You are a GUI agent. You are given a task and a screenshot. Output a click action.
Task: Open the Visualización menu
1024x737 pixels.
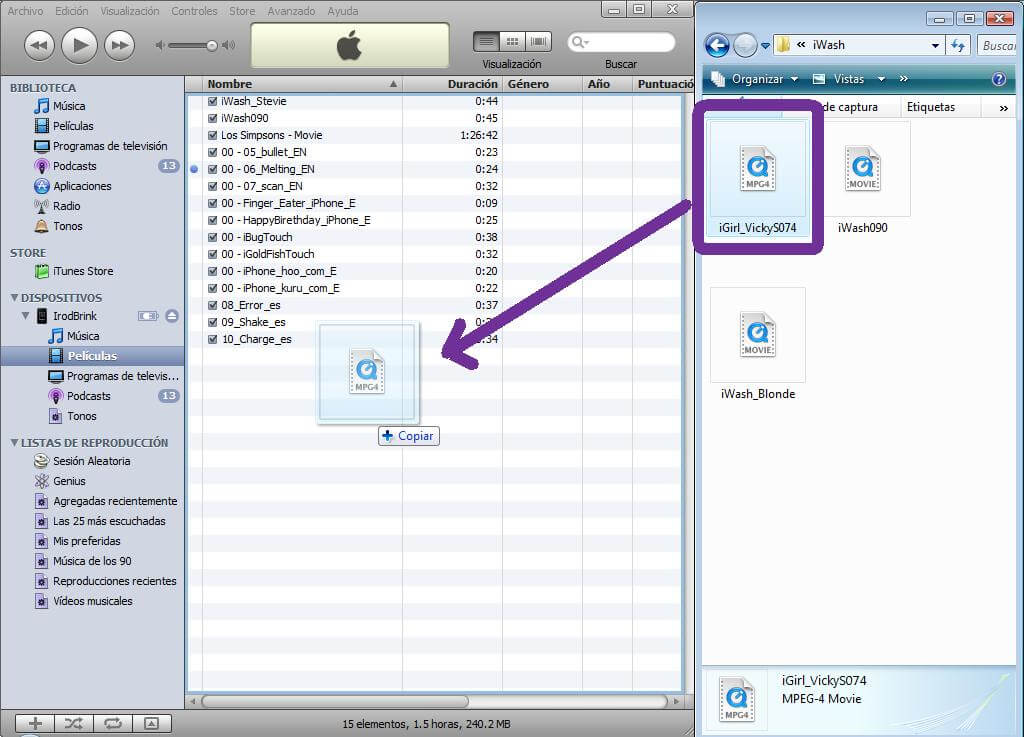point(129,10)
